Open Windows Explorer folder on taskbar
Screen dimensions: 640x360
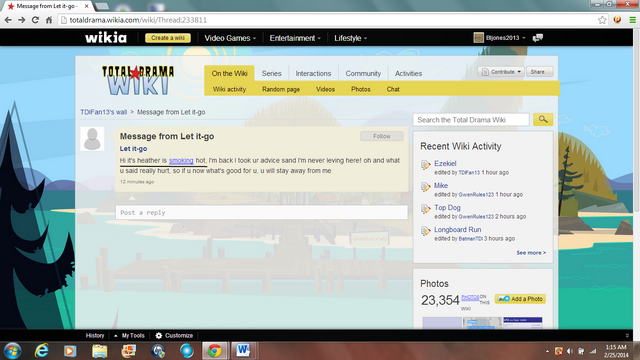tap(99, 351)
